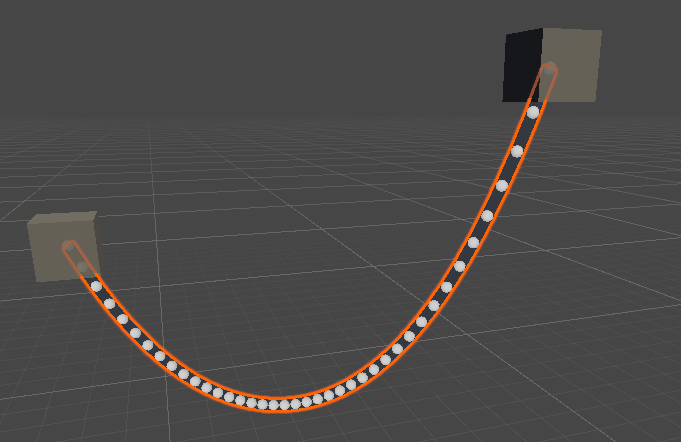Viewport: 681px width, 442px height.
Task: Click the sphere at the rope's bottom center
Action: click(273, 404)
